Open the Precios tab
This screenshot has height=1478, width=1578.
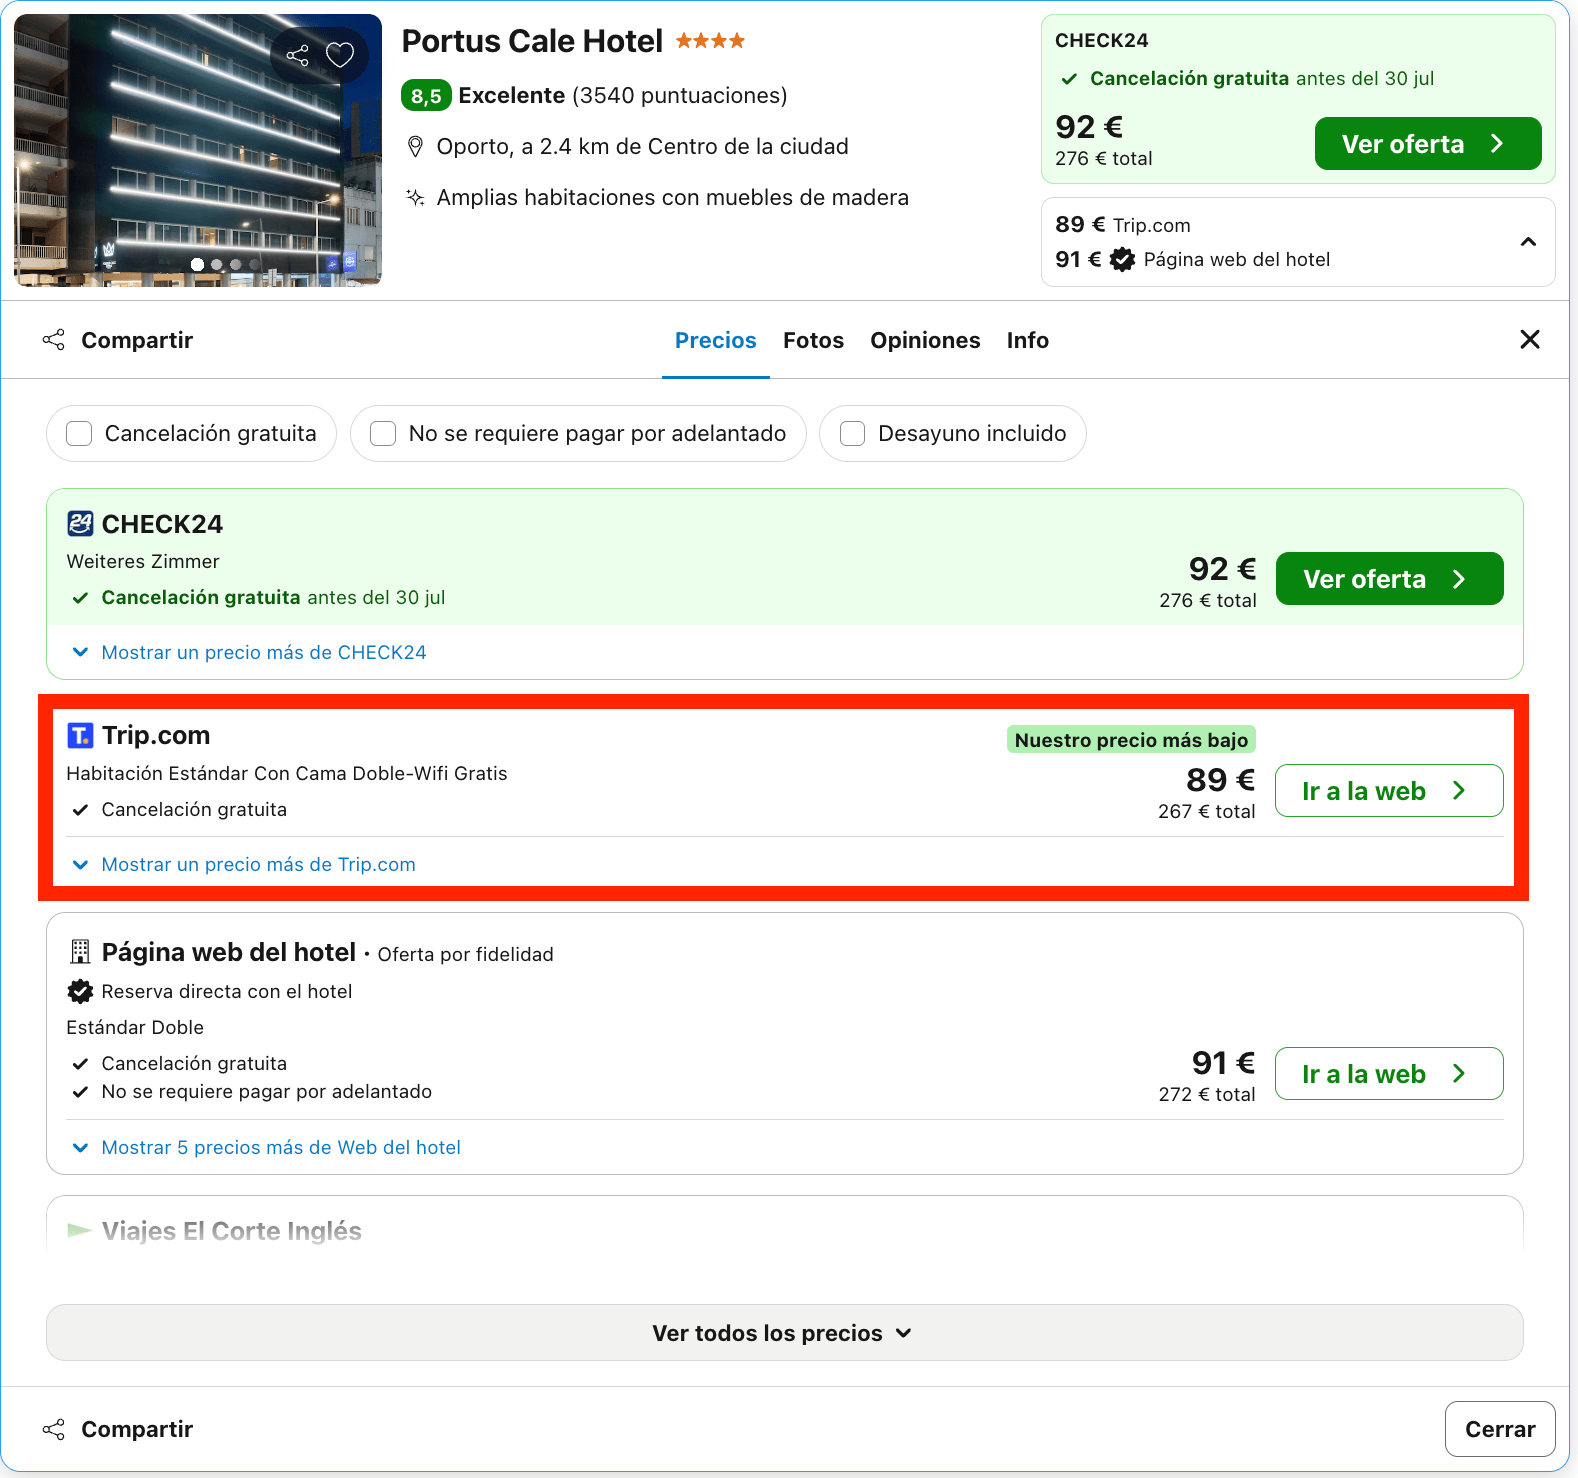pos(716,340)
